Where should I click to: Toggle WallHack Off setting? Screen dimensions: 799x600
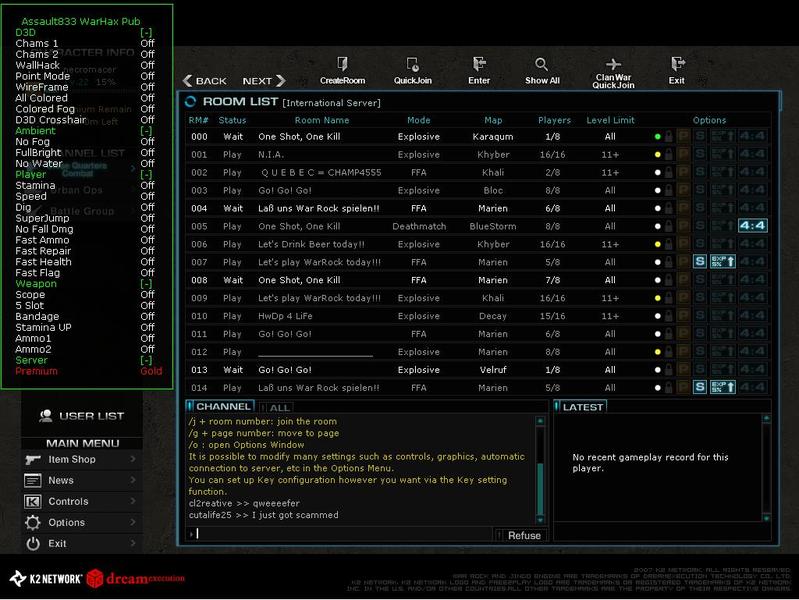[x=147, y=65]
